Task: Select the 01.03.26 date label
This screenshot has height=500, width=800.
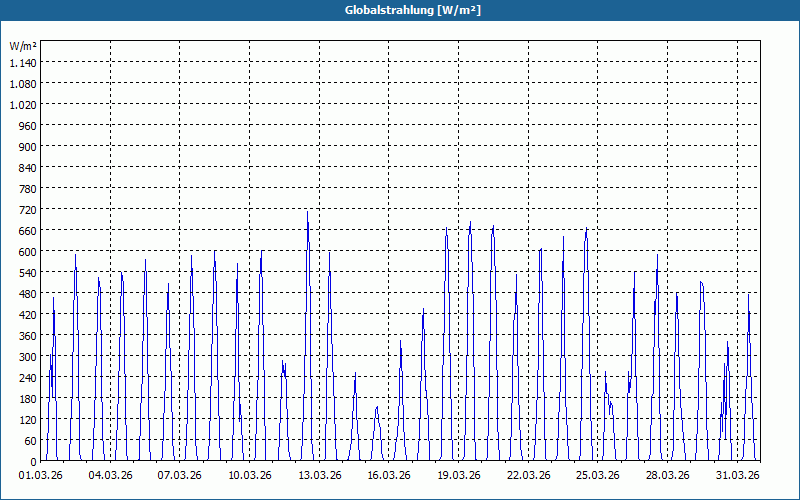Action: click(x=41, y=475)
